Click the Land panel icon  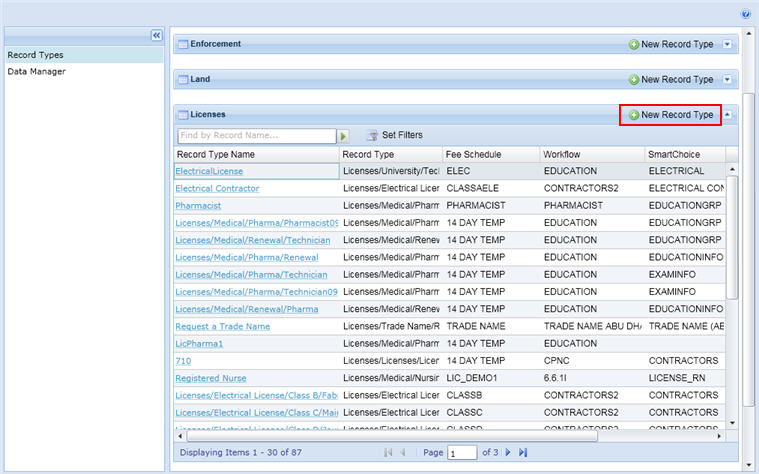tap(183, 79)
